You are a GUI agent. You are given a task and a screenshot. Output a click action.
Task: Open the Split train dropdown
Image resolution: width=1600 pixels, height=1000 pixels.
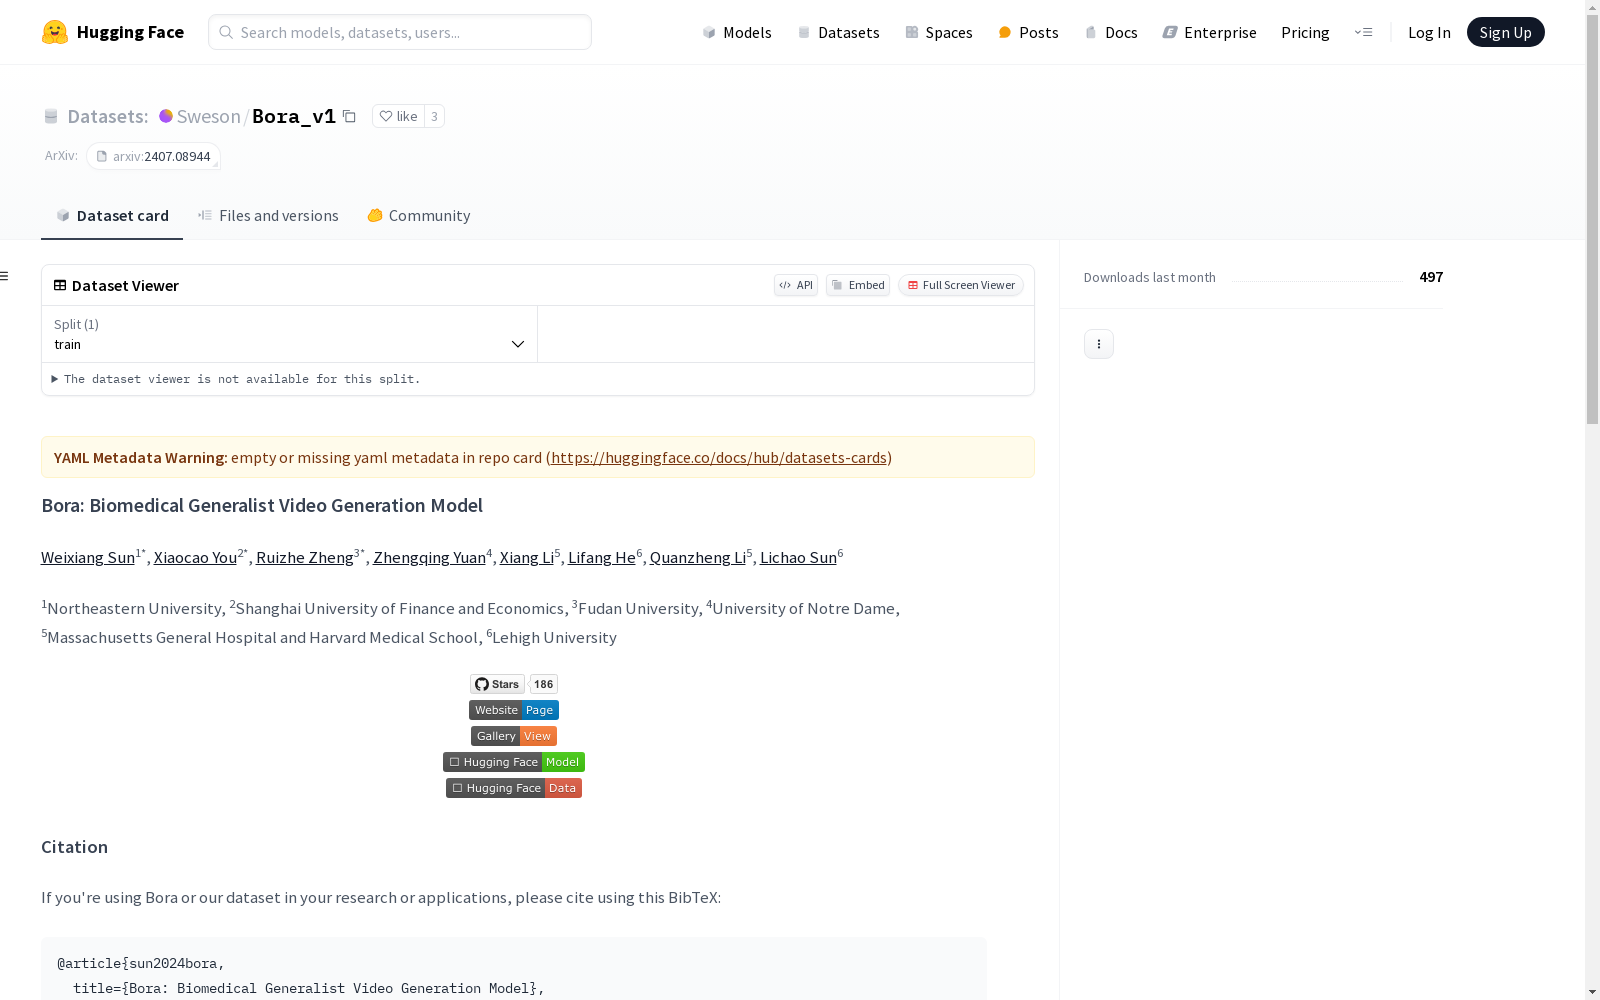pos(289,334)
